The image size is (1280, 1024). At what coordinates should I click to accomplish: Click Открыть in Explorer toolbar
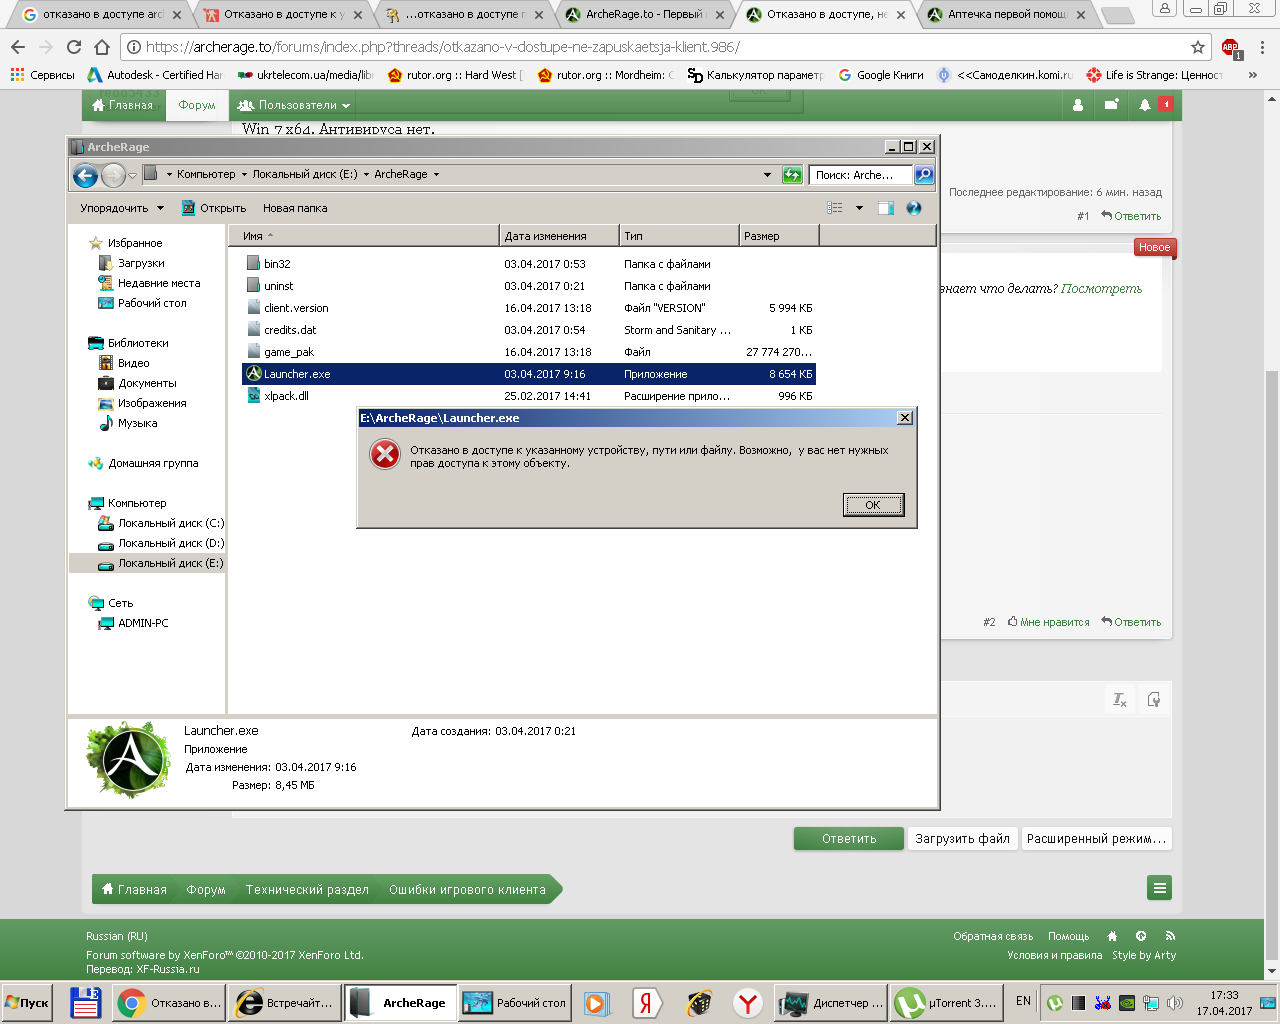click(214, 208)
